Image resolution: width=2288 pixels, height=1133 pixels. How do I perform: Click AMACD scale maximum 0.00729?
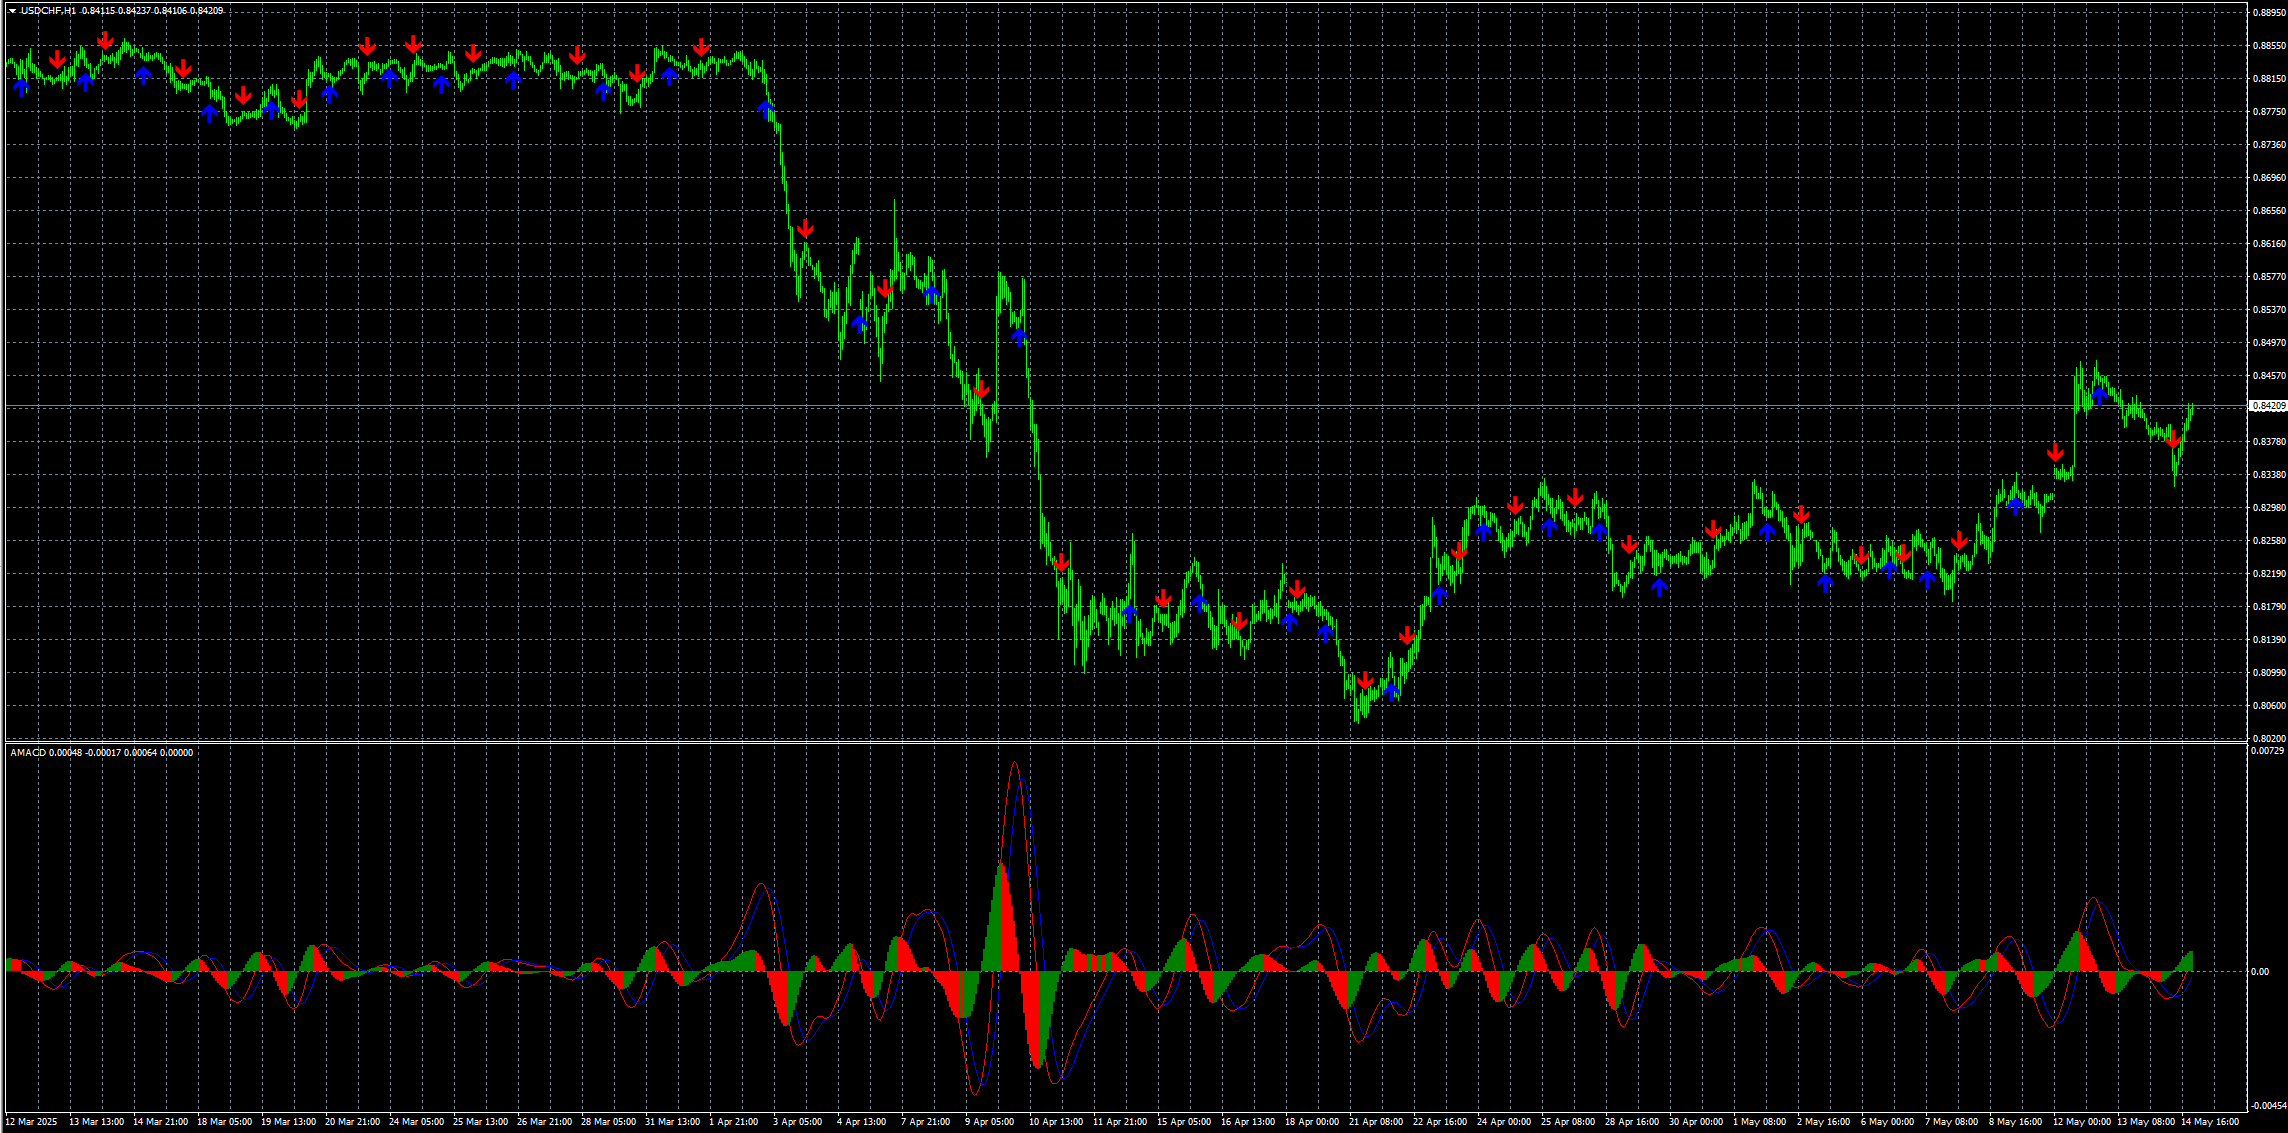pyautogui.click(x=2268, y=750)
